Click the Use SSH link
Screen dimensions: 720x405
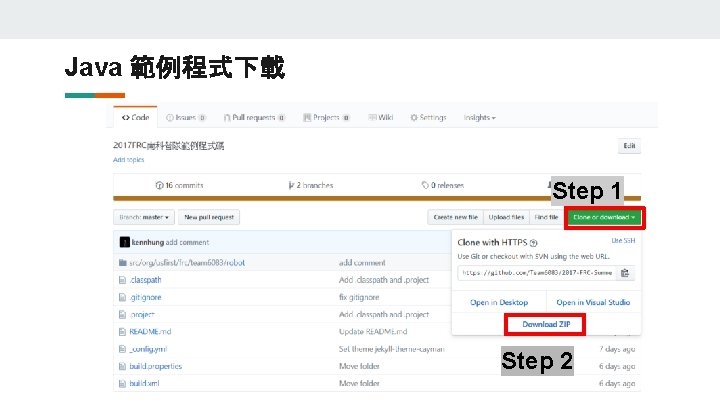pos(623,241)
